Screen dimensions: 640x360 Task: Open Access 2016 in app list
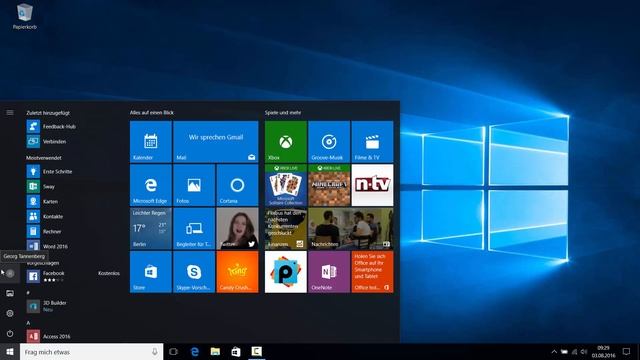[73, 336]
